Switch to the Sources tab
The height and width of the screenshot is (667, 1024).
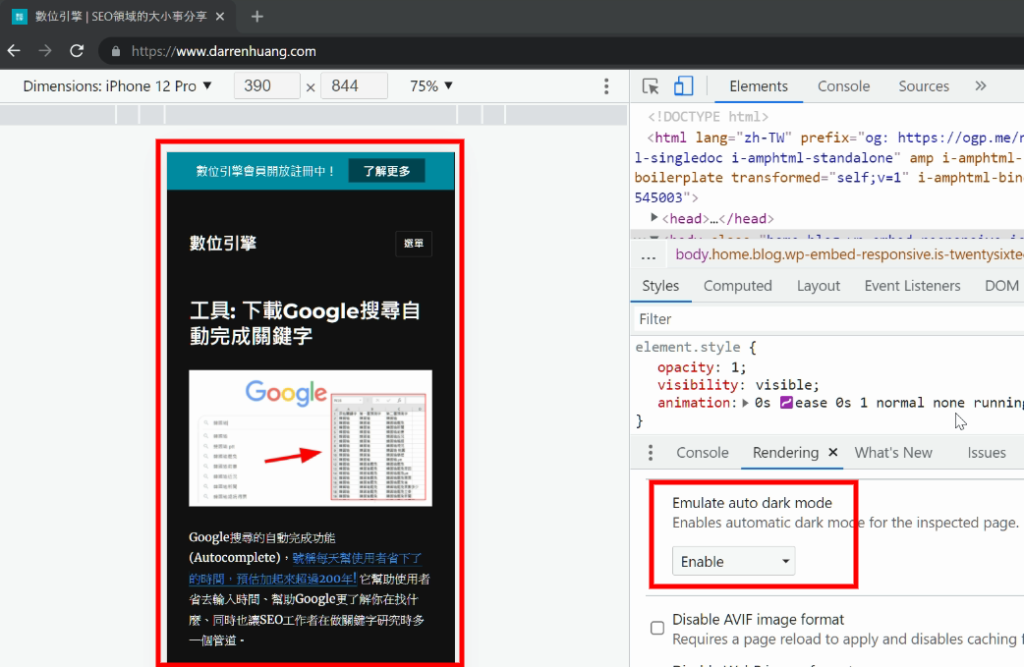pyautogui.click(x=923, y=86)
